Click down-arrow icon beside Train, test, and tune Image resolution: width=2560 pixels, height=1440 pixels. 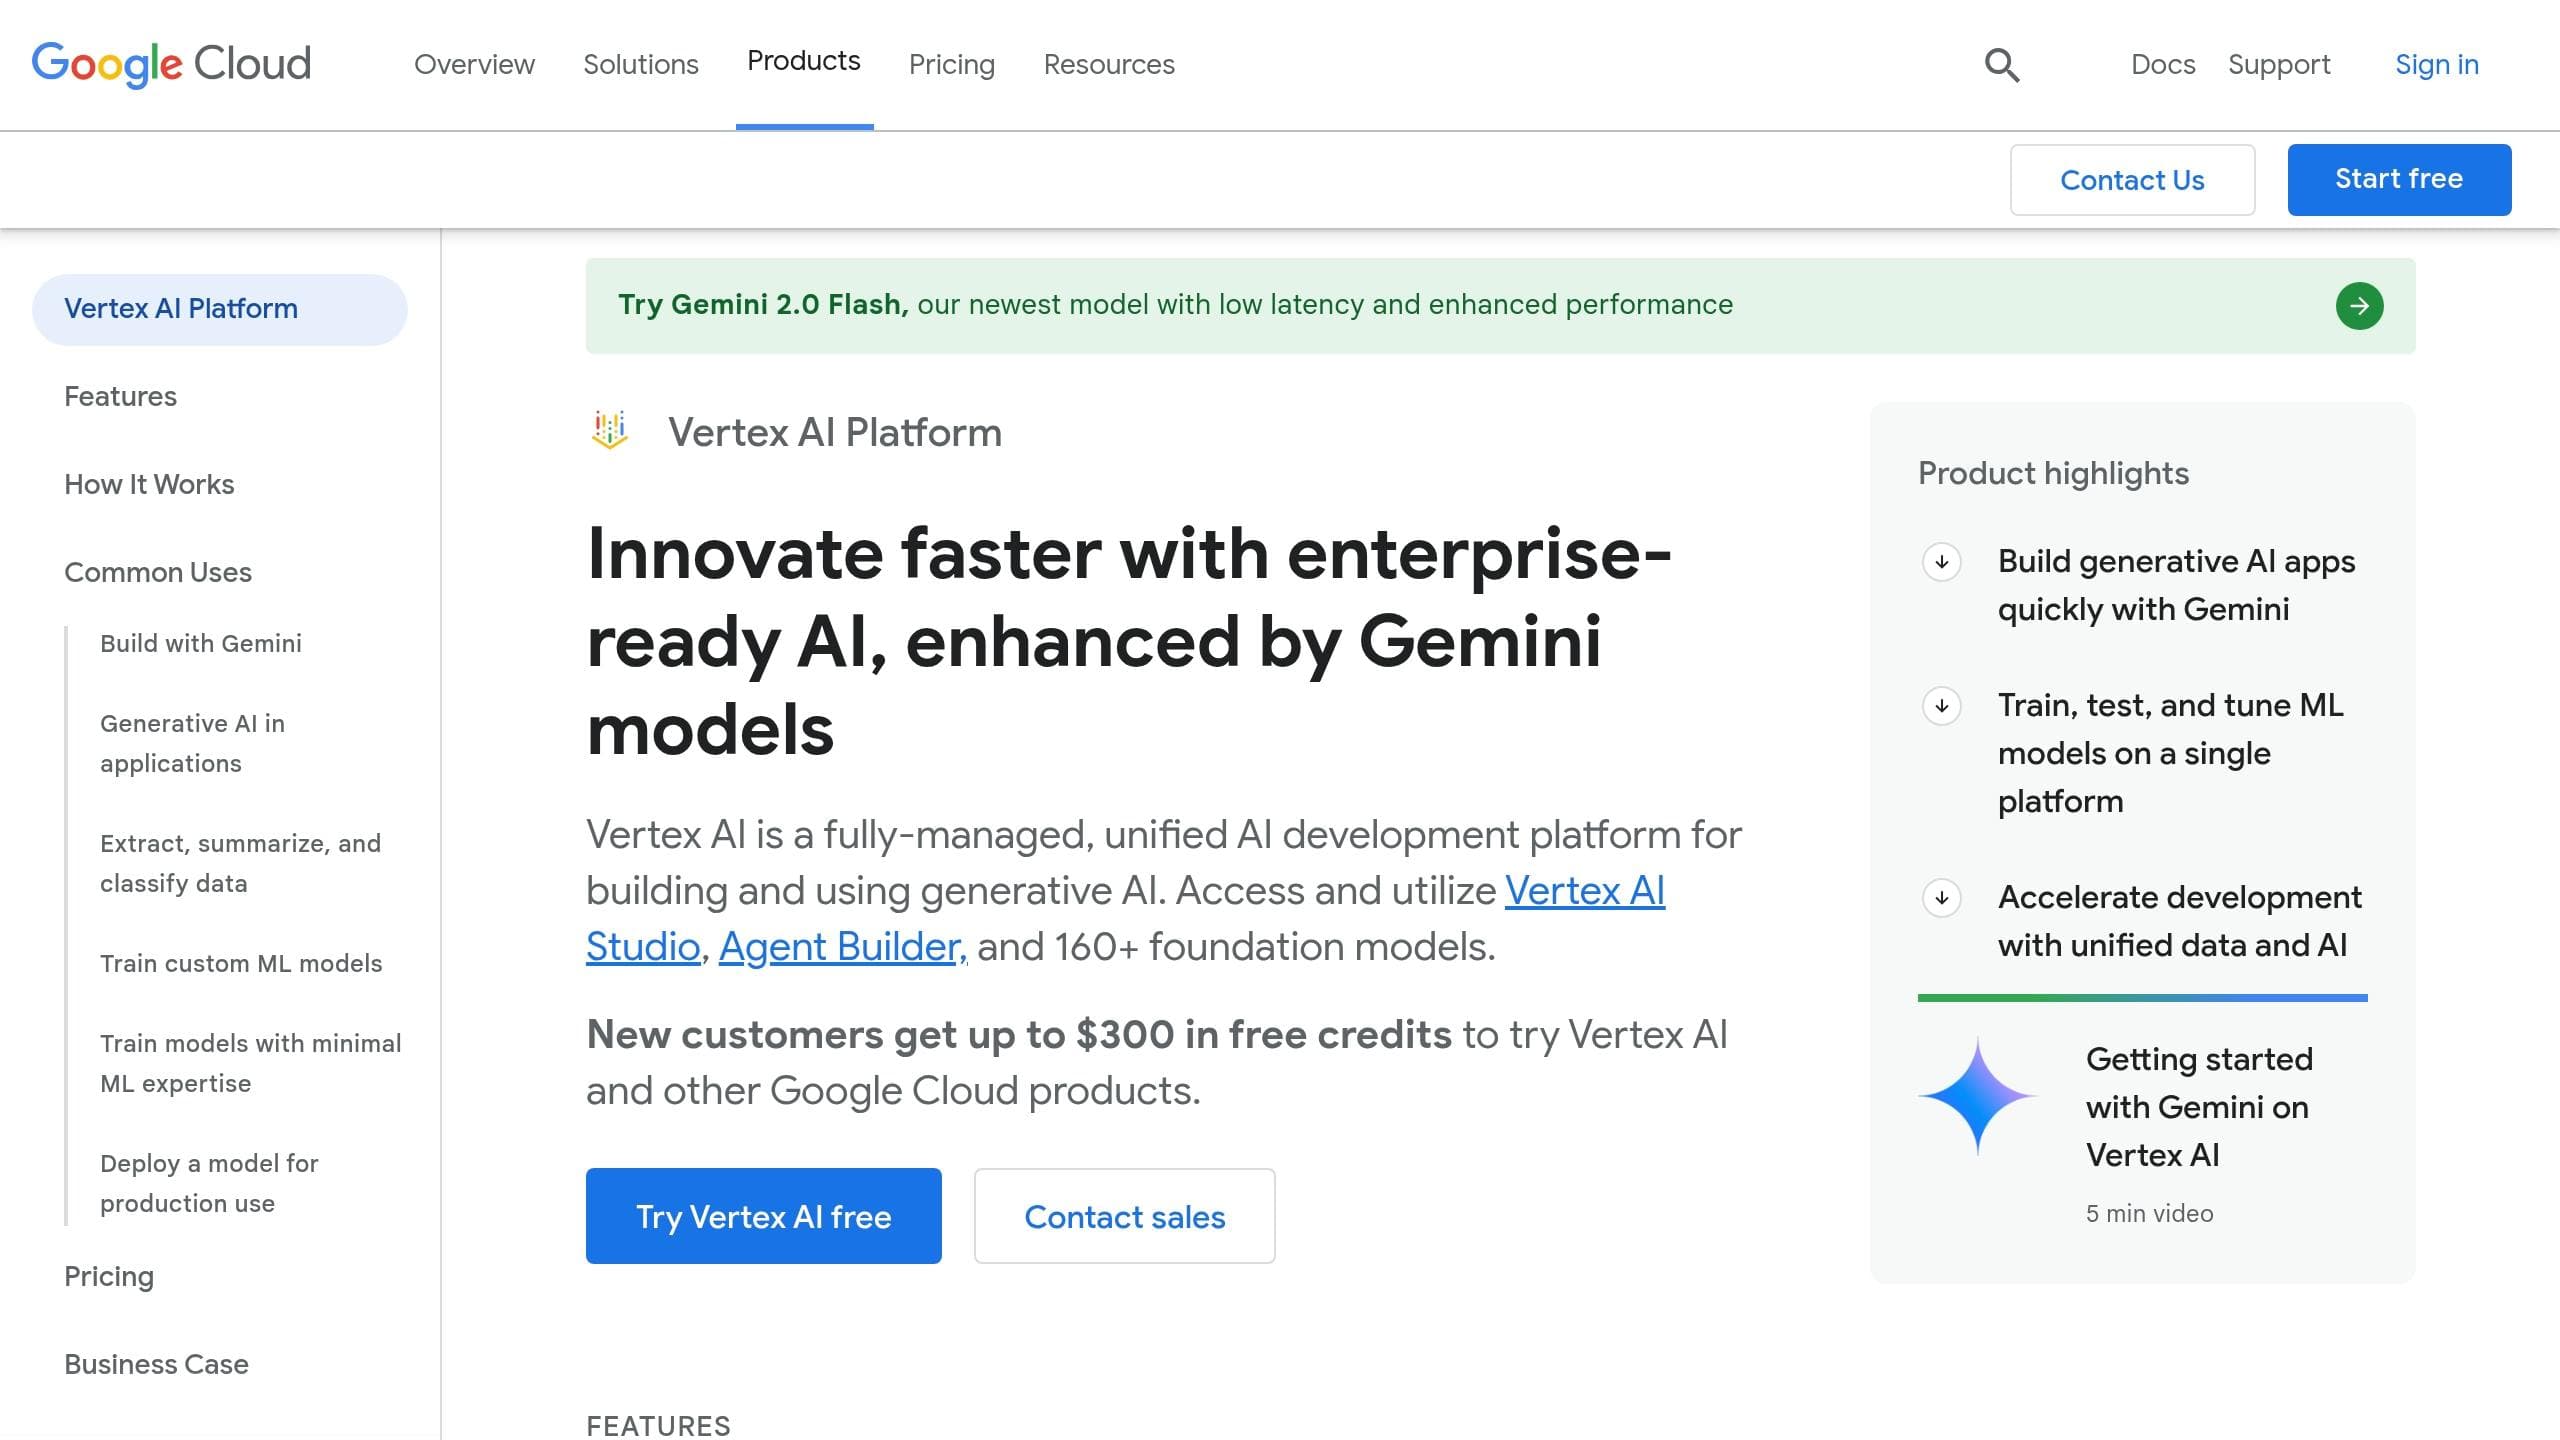pyautogui.click(x=1942, y=705)
